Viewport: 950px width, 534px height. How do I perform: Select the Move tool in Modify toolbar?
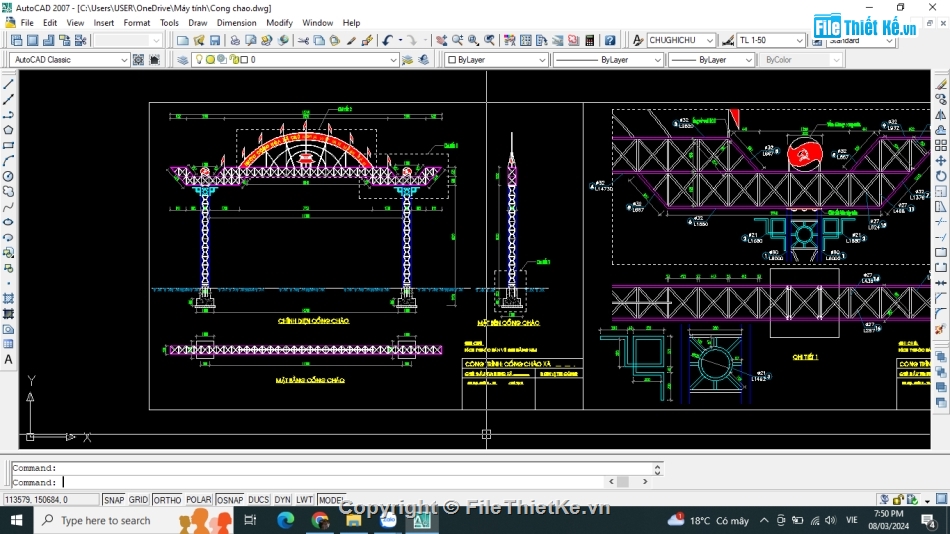941,161
